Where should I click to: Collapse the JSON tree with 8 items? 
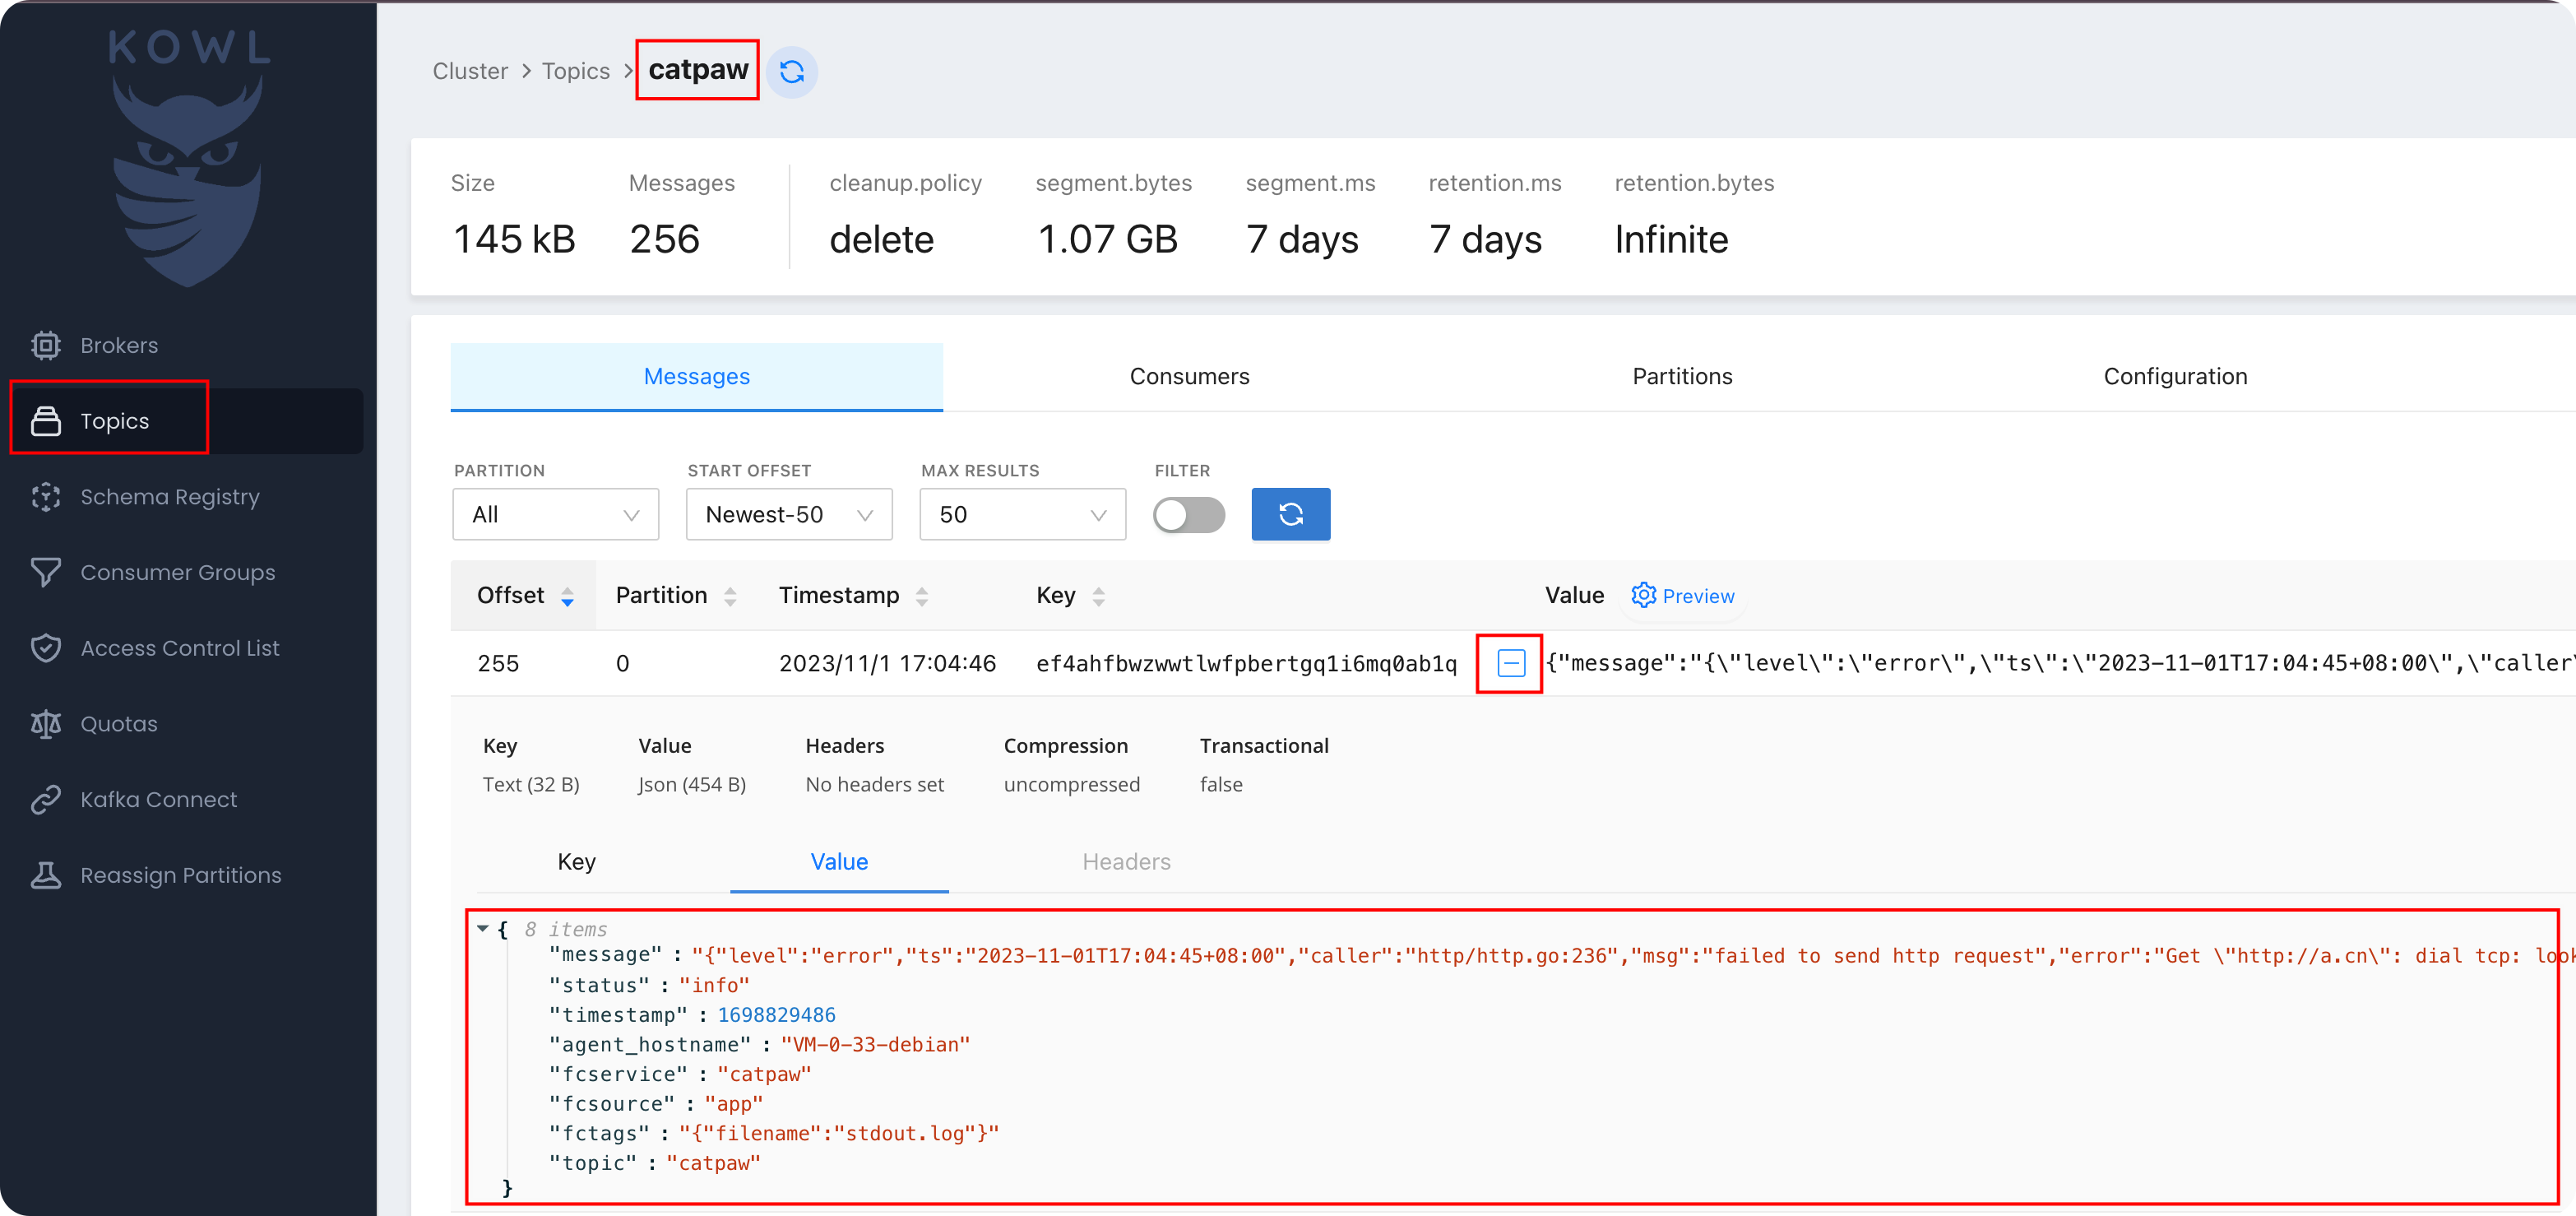[x=483, y=929]
